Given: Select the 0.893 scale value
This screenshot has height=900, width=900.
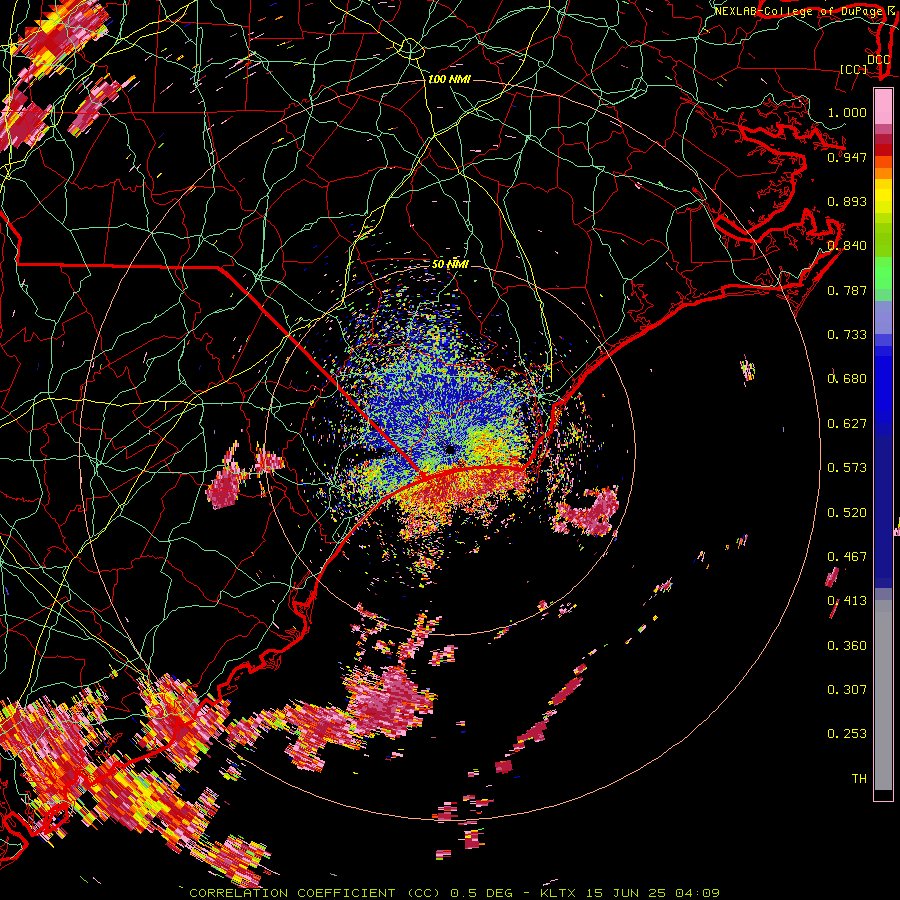Looking at the screenshot, I should 847,201.
